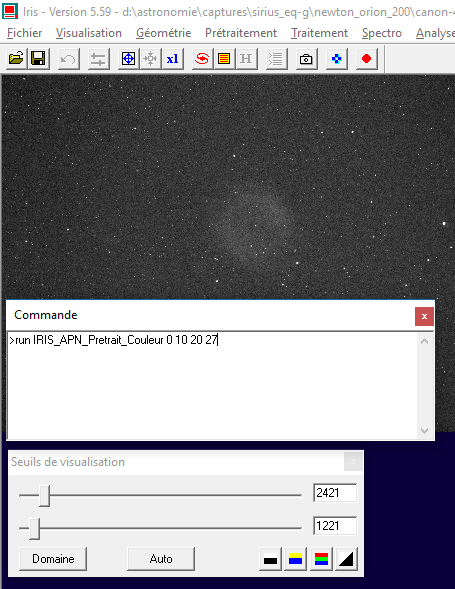Open the camera acquisition icon
Screen dimensions: 455x589
306,59
